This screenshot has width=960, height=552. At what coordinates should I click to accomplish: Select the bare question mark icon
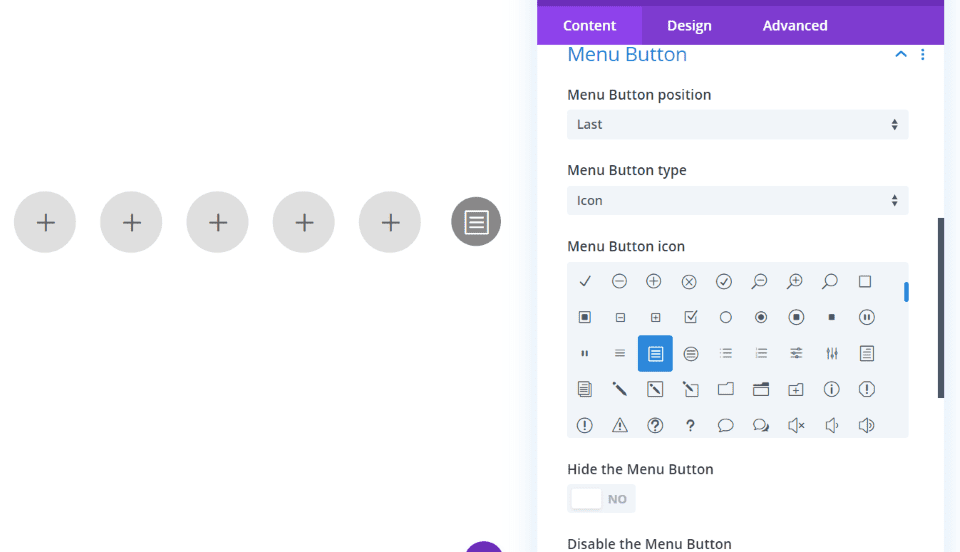click(x=690, y=425)
